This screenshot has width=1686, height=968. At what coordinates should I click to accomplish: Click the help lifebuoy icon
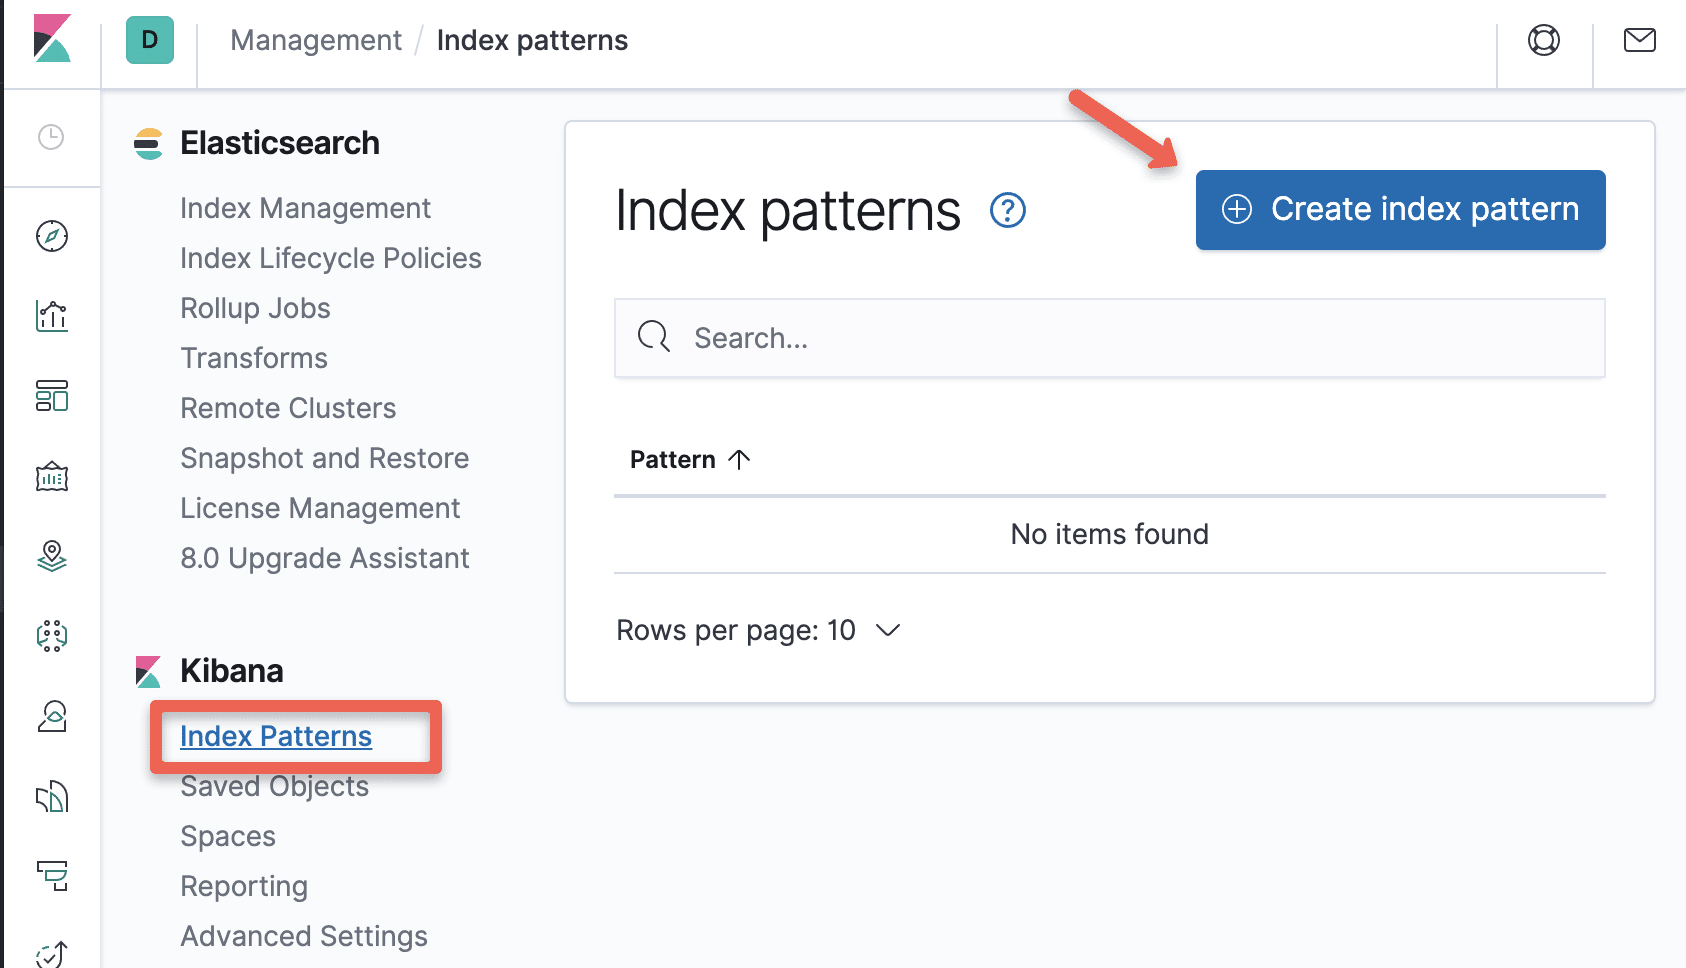point(1544,40)
